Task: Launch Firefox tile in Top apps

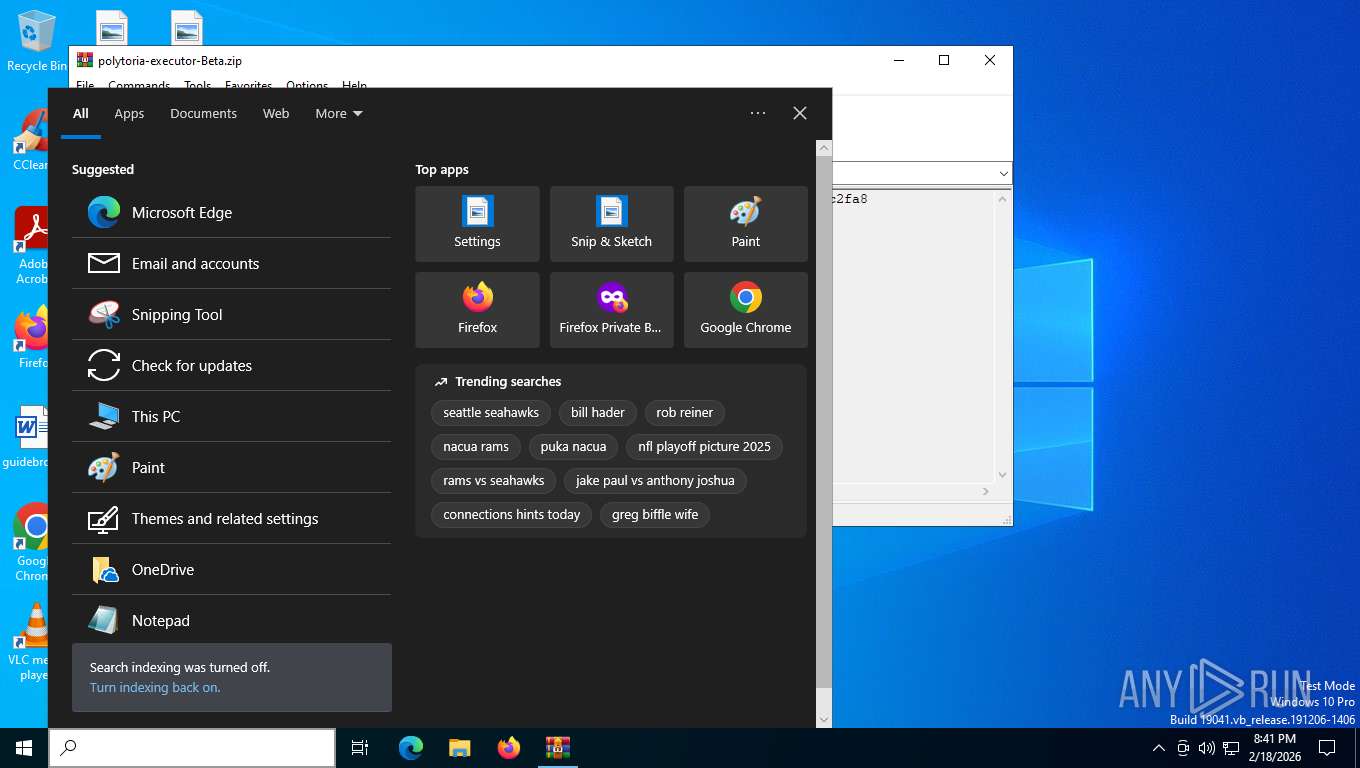Action: (477, 310)
